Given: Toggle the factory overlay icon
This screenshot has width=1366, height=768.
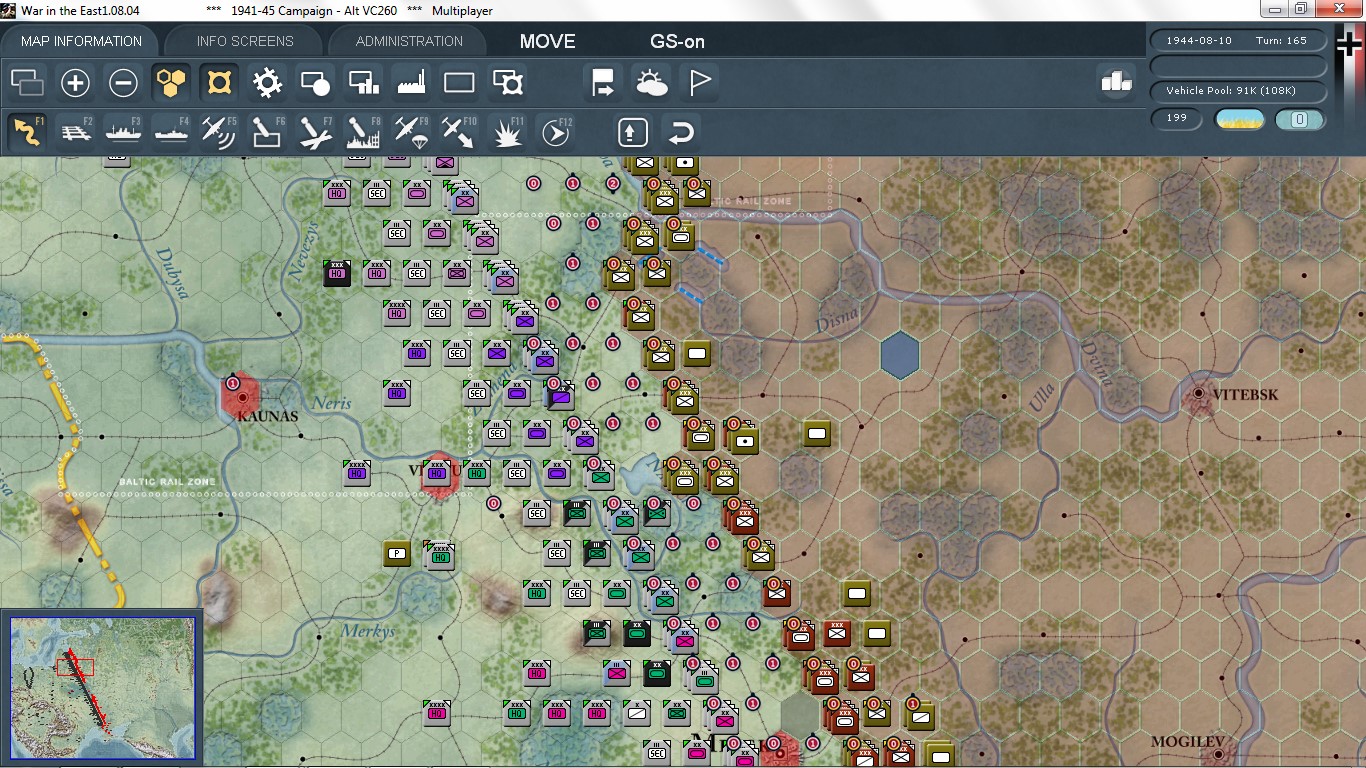Looking at the screenshot, I should click(411, 83).
